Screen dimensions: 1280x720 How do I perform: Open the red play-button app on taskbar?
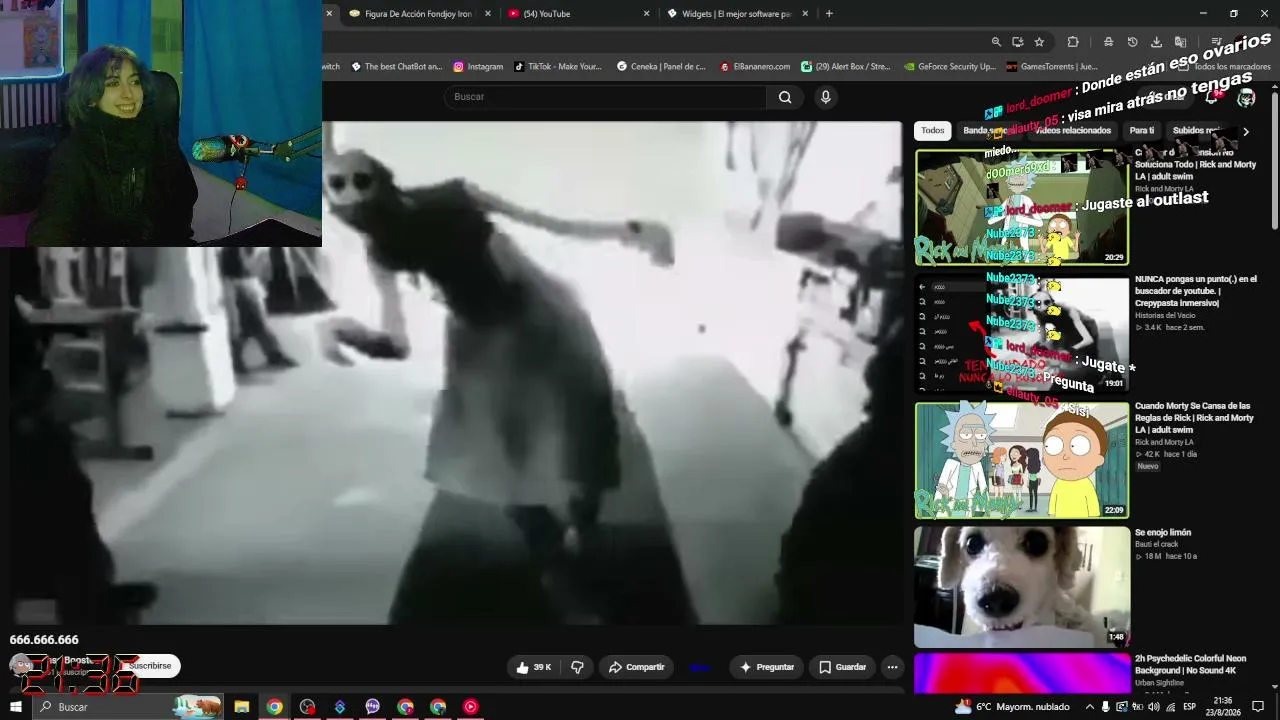tap(471, 707)
